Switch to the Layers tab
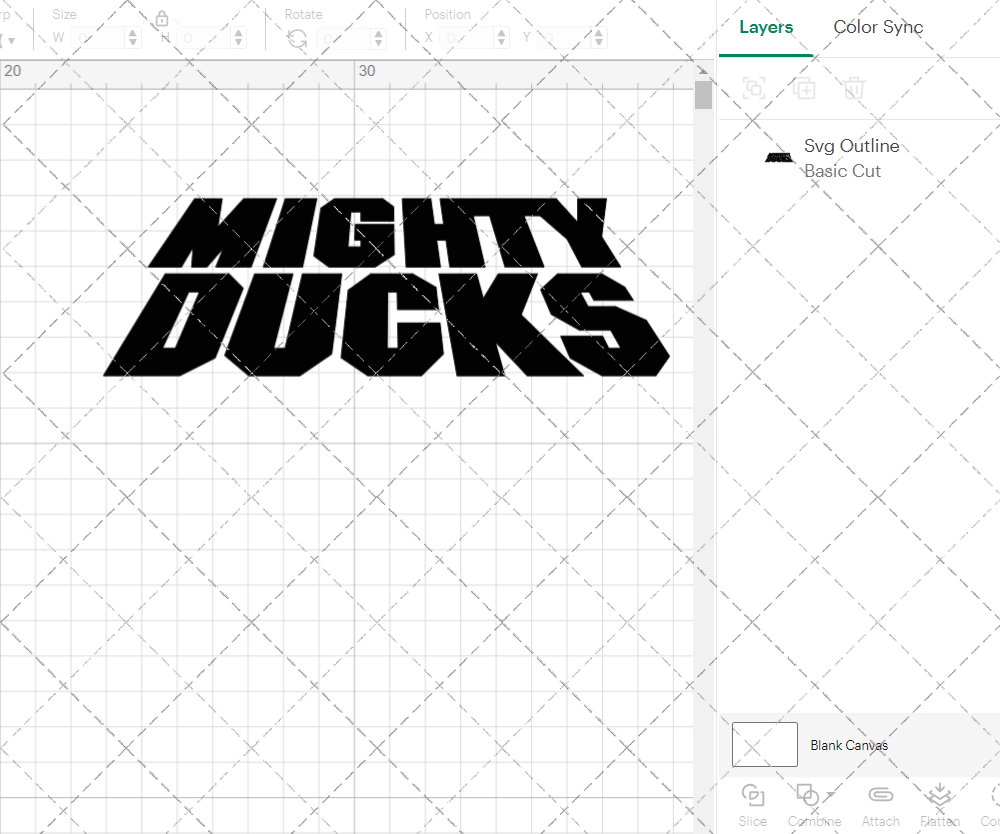Screen dimensions: 1000x834 (x=765, y=27)
